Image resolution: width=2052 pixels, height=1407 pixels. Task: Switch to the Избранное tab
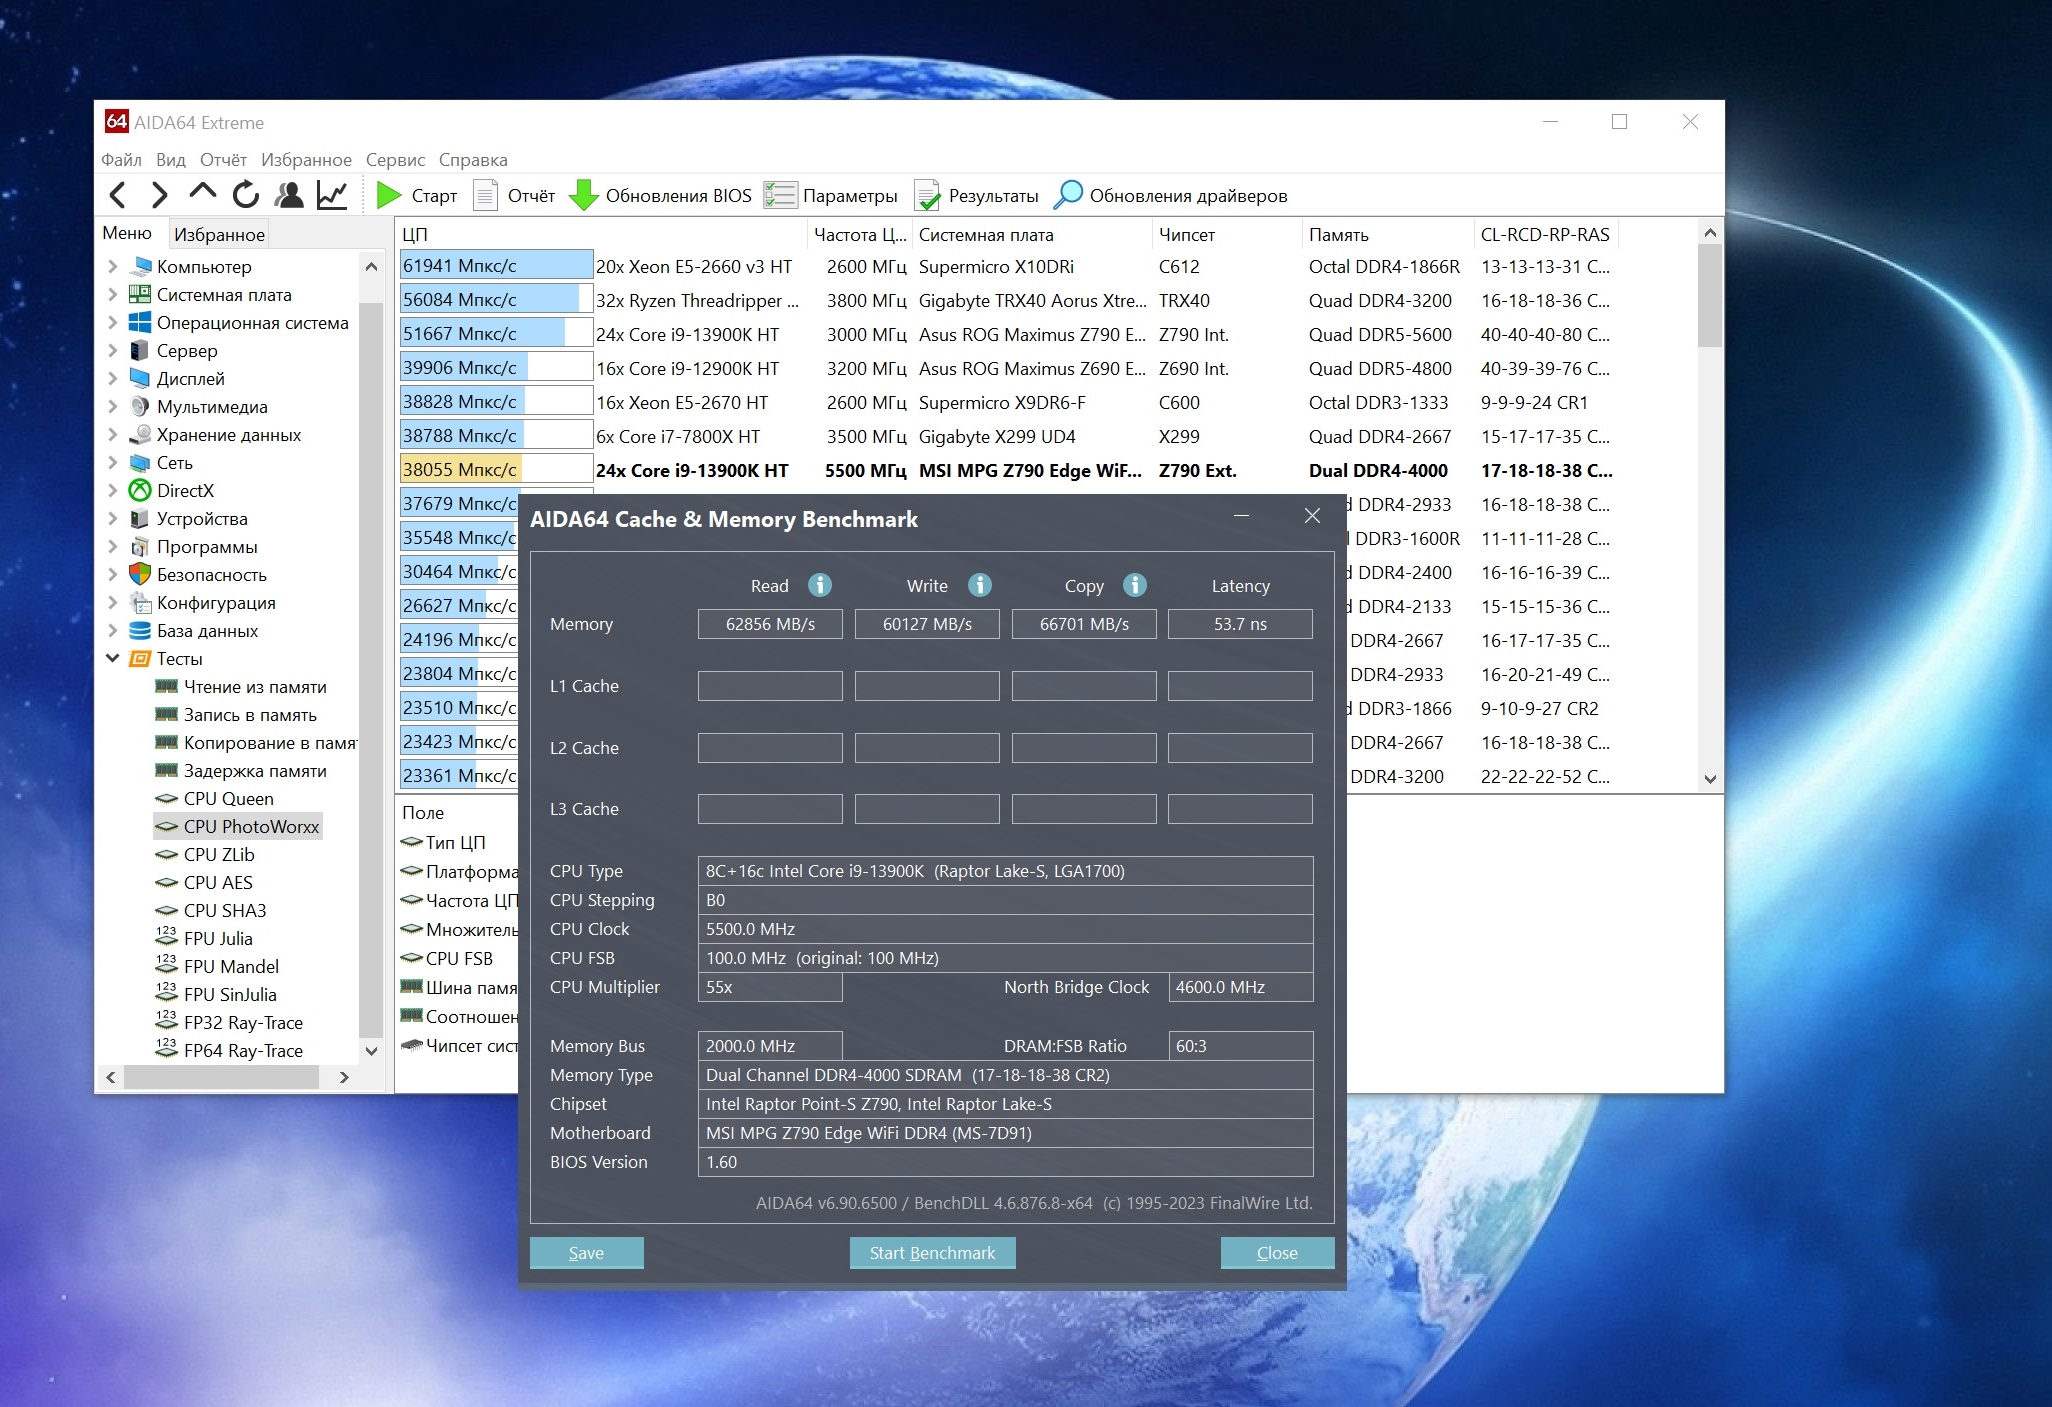click(219, 234)
